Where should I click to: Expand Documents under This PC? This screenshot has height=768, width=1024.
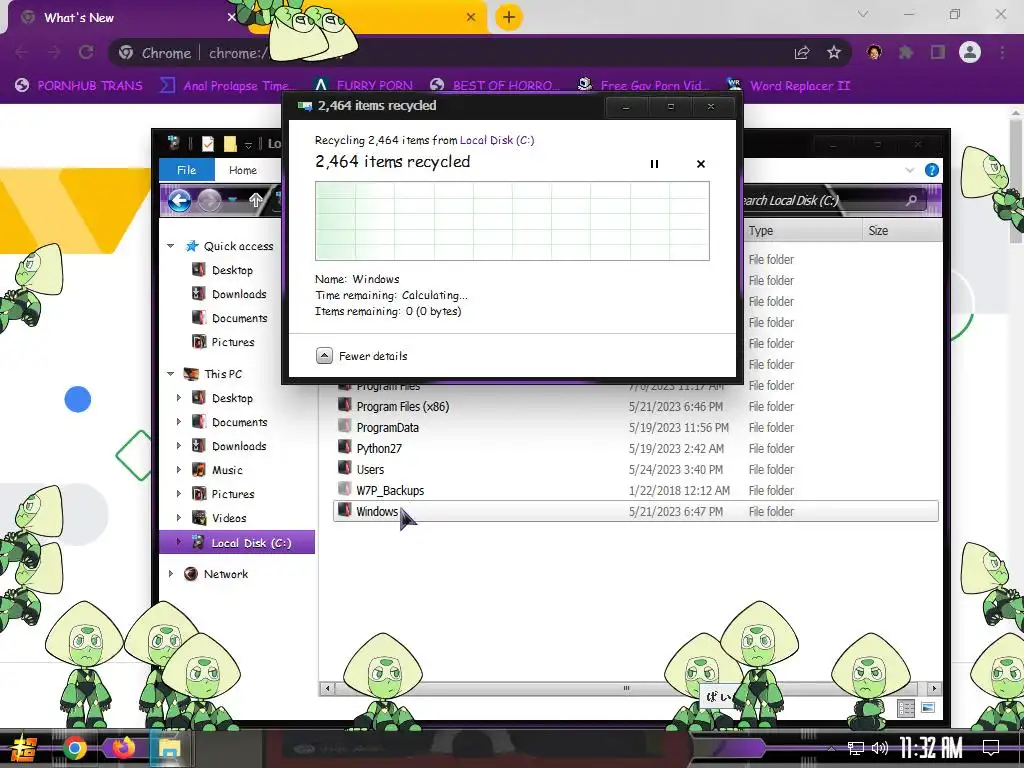click(179, 422)
